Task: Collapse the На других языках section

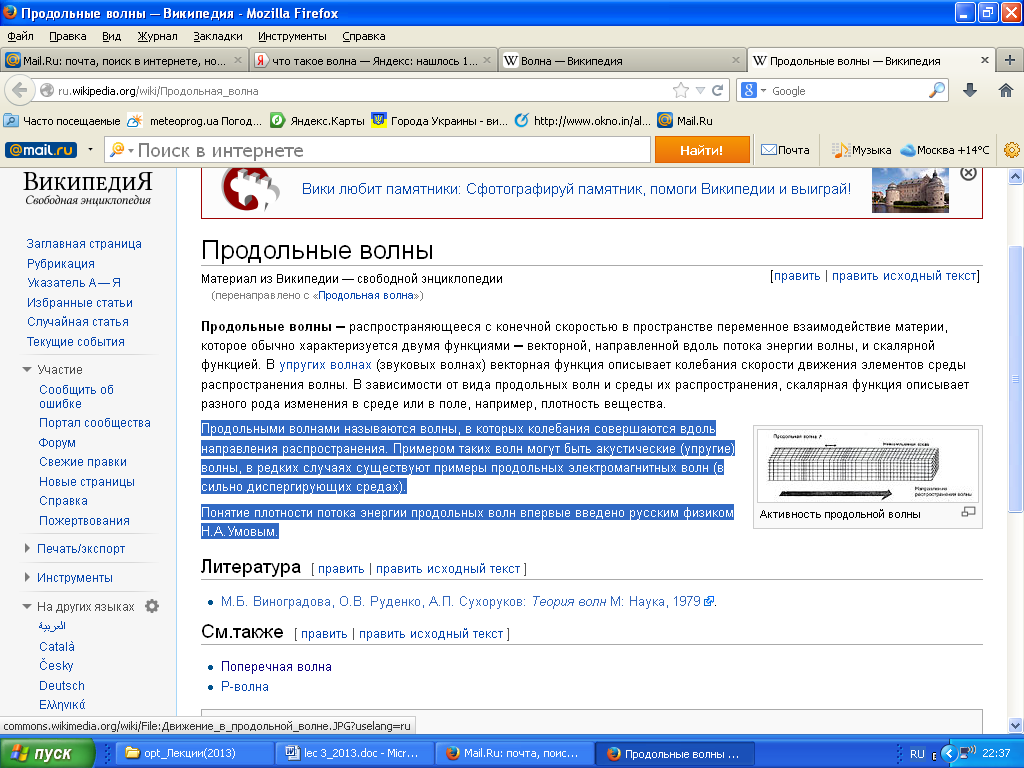Action: tap(27, 606)
